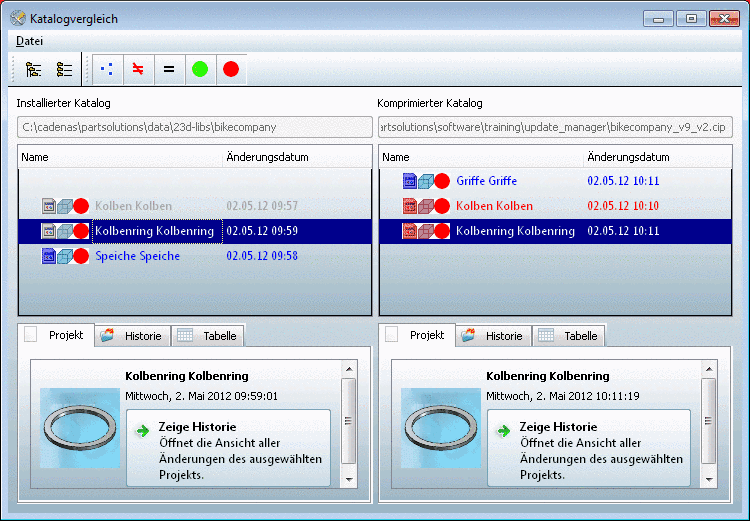Viewport: 750px width, 521px height.
Task: Click red cube icon of right Kolben Kolben
Action: click(x=426, y=206)
